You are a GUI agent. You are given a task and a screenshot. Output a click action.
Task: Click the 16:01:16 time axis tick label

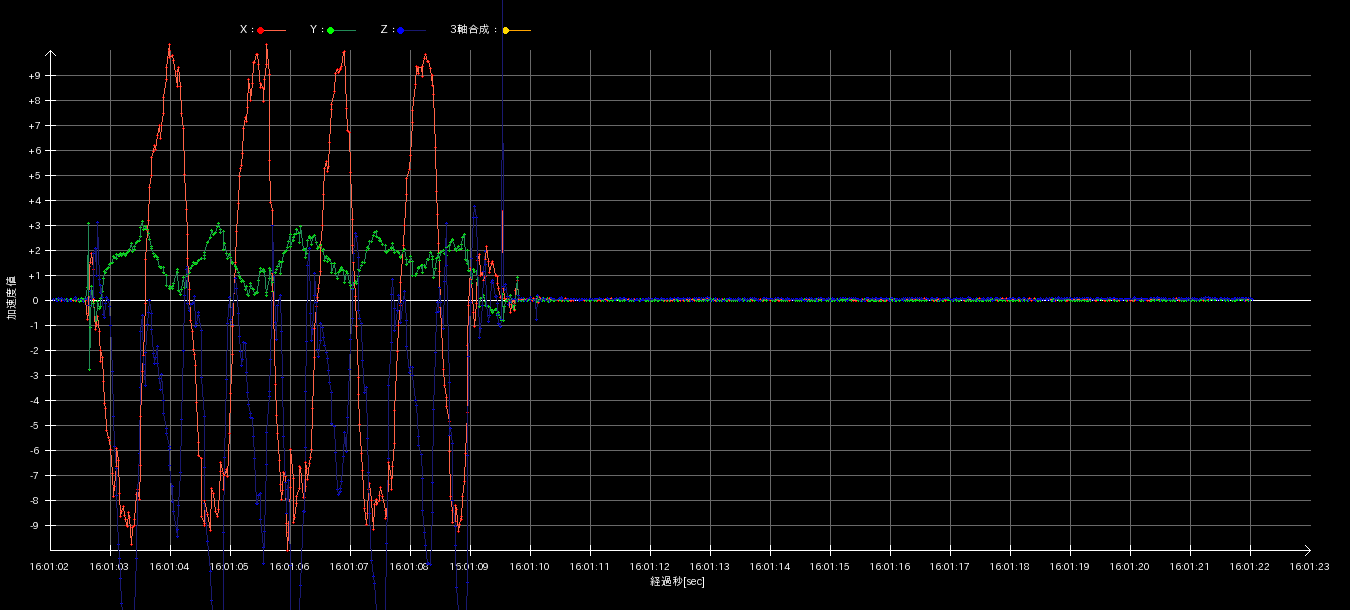(890, 566)
